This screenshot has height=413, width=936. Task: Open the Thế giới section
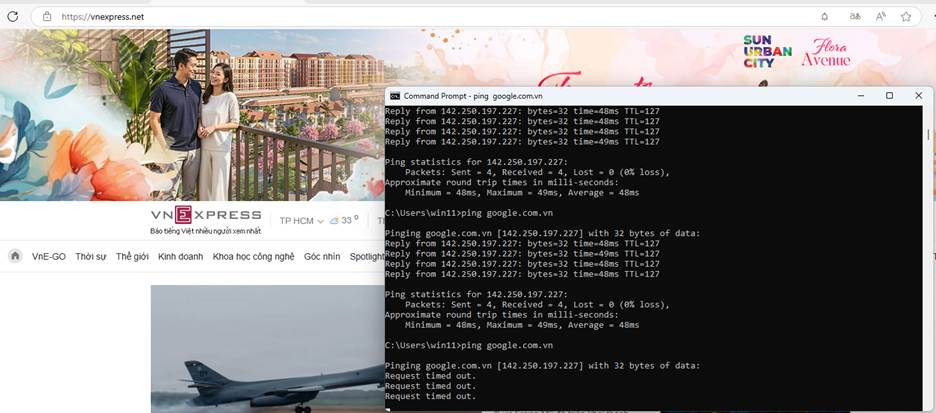coord(132,257)
